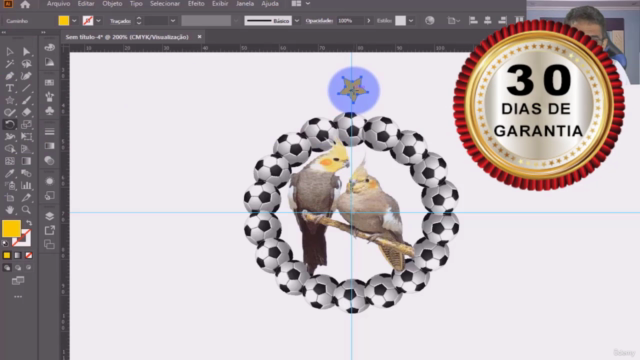Open the Arquivo menu
Image resolution: width=640 pixels, height=360 pixels.
pos(58,4)
